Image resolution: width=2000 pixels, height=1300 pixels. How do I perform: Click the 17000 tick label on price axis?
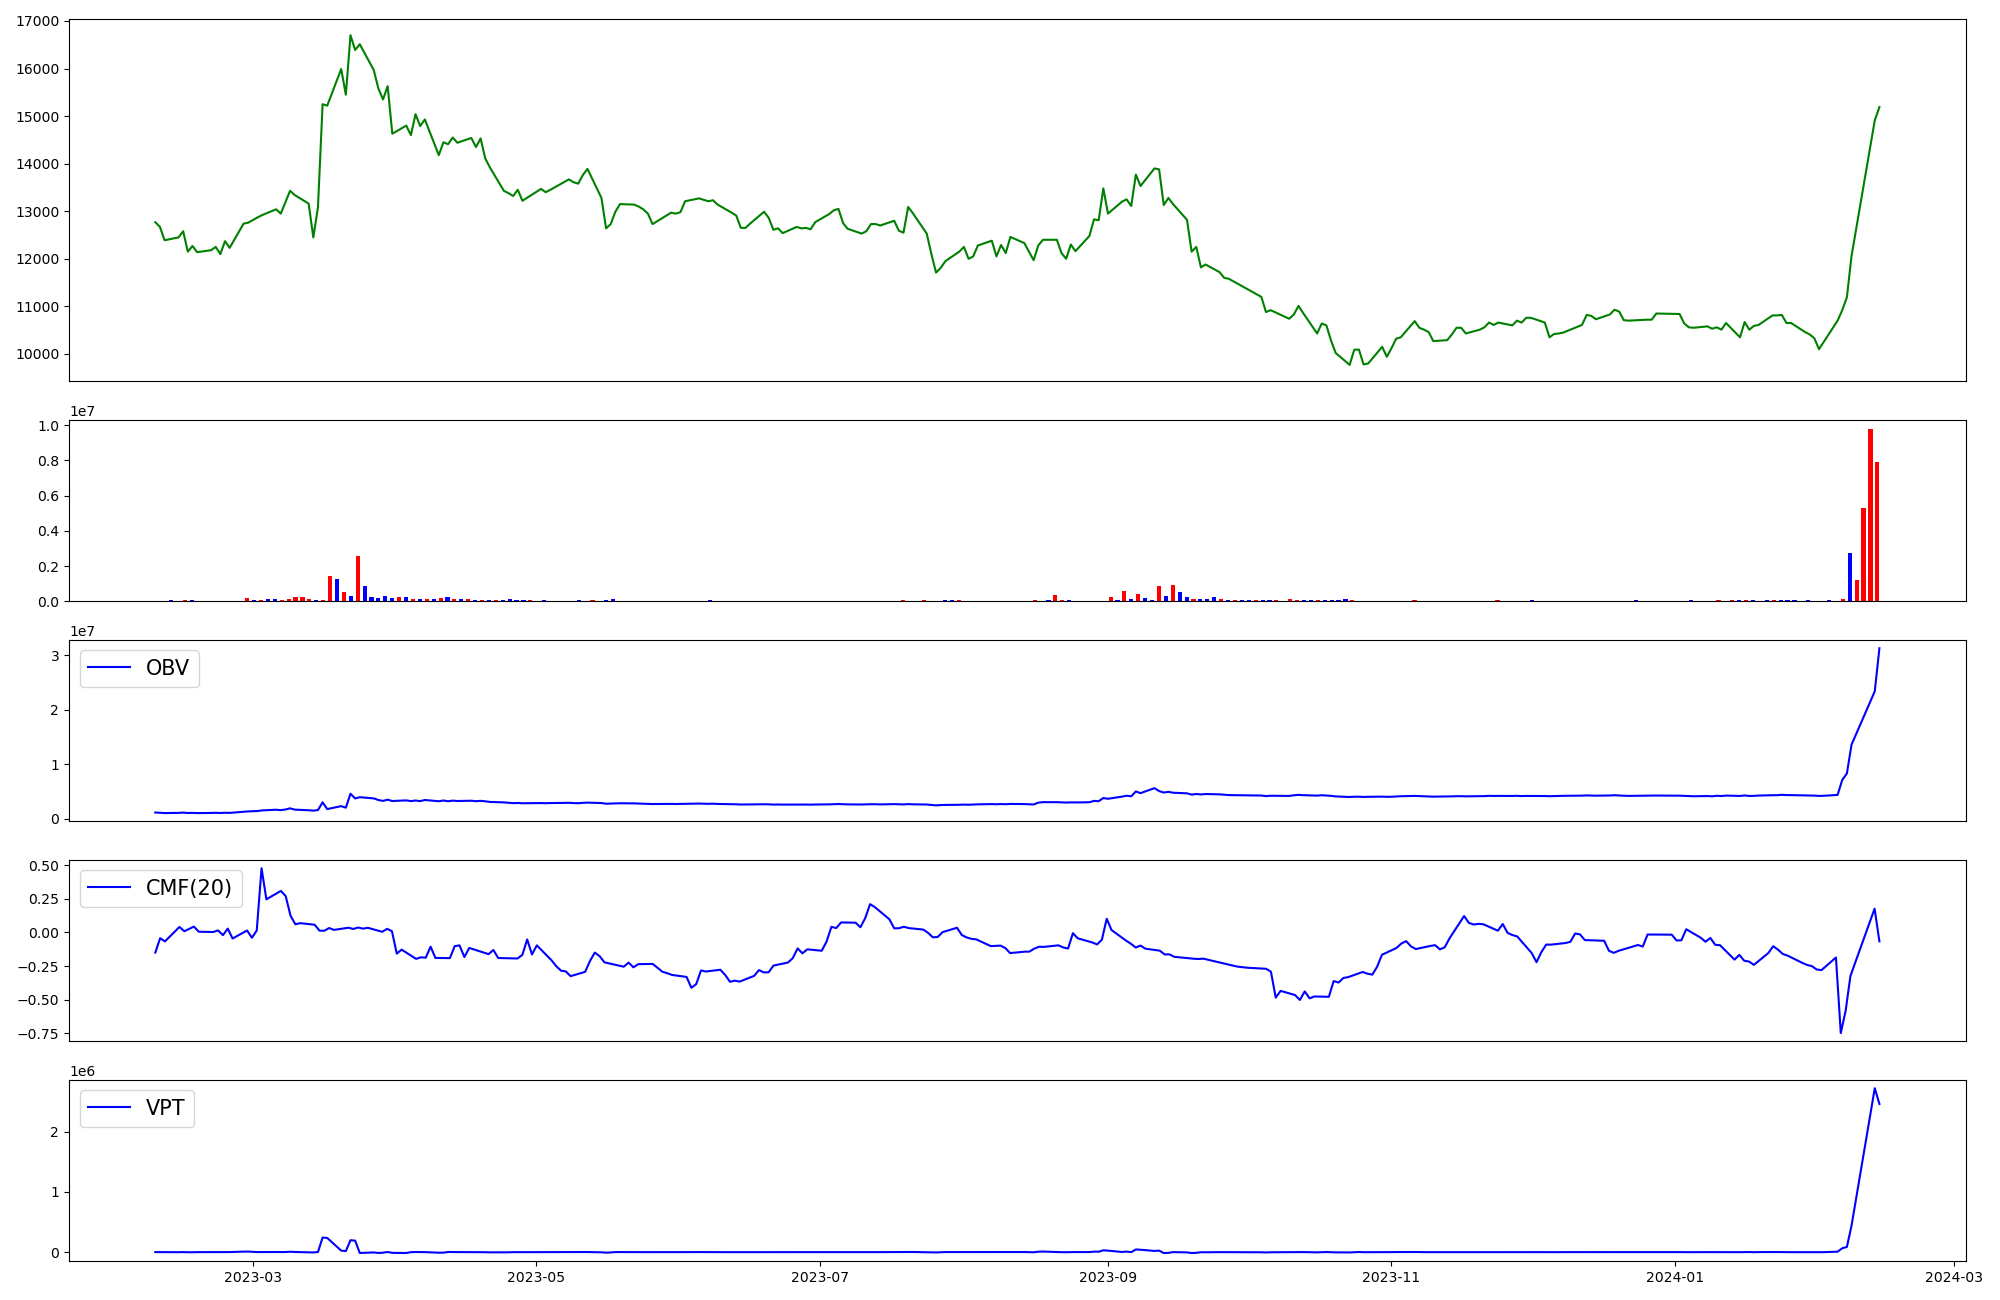click(37, 21)
